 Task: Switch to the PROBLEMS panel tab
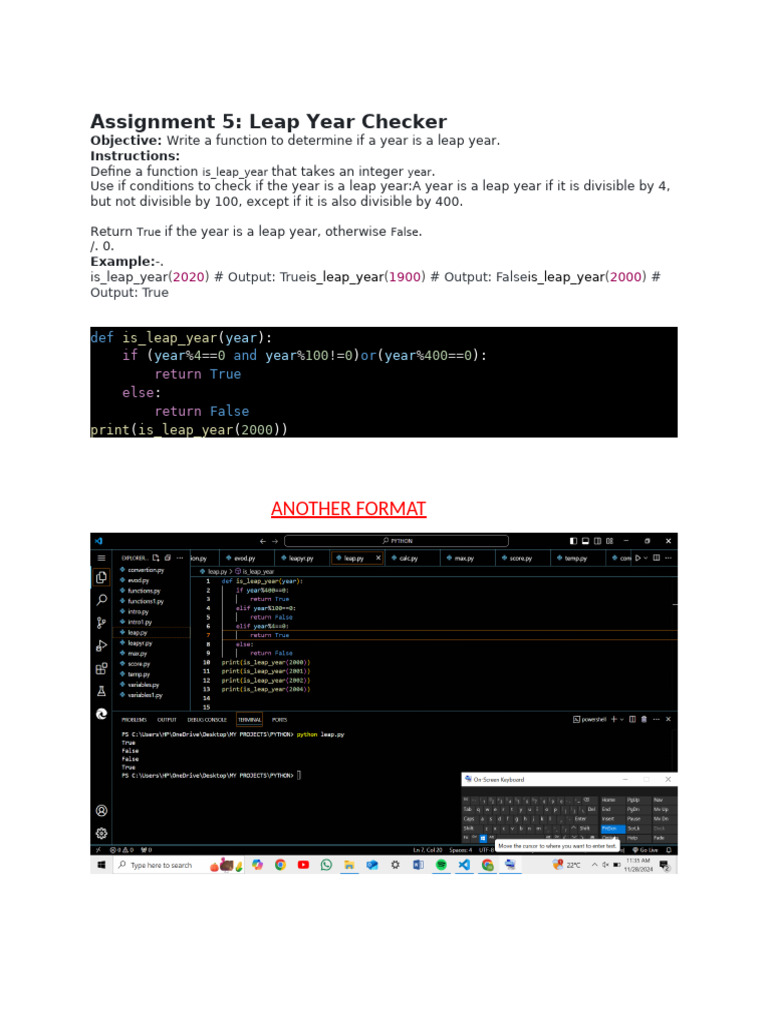pyautogui.click(x=134, y=720)
